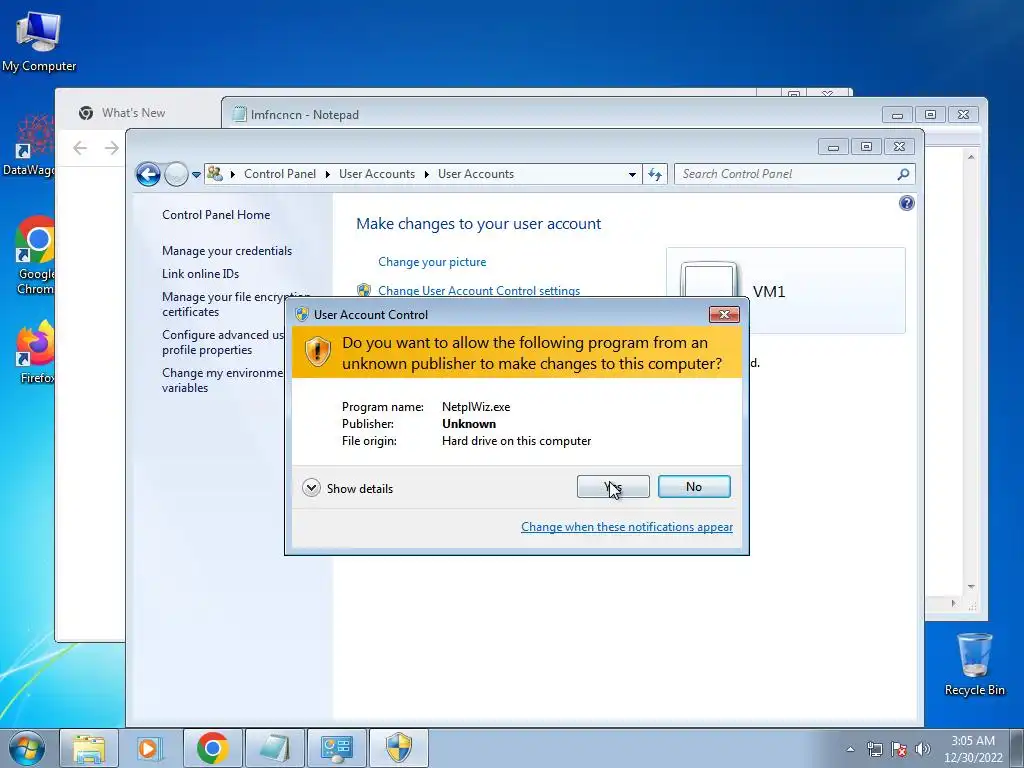Click No in User Account Control
This screenshot has height=768, width=1024.
coord(694,487)
